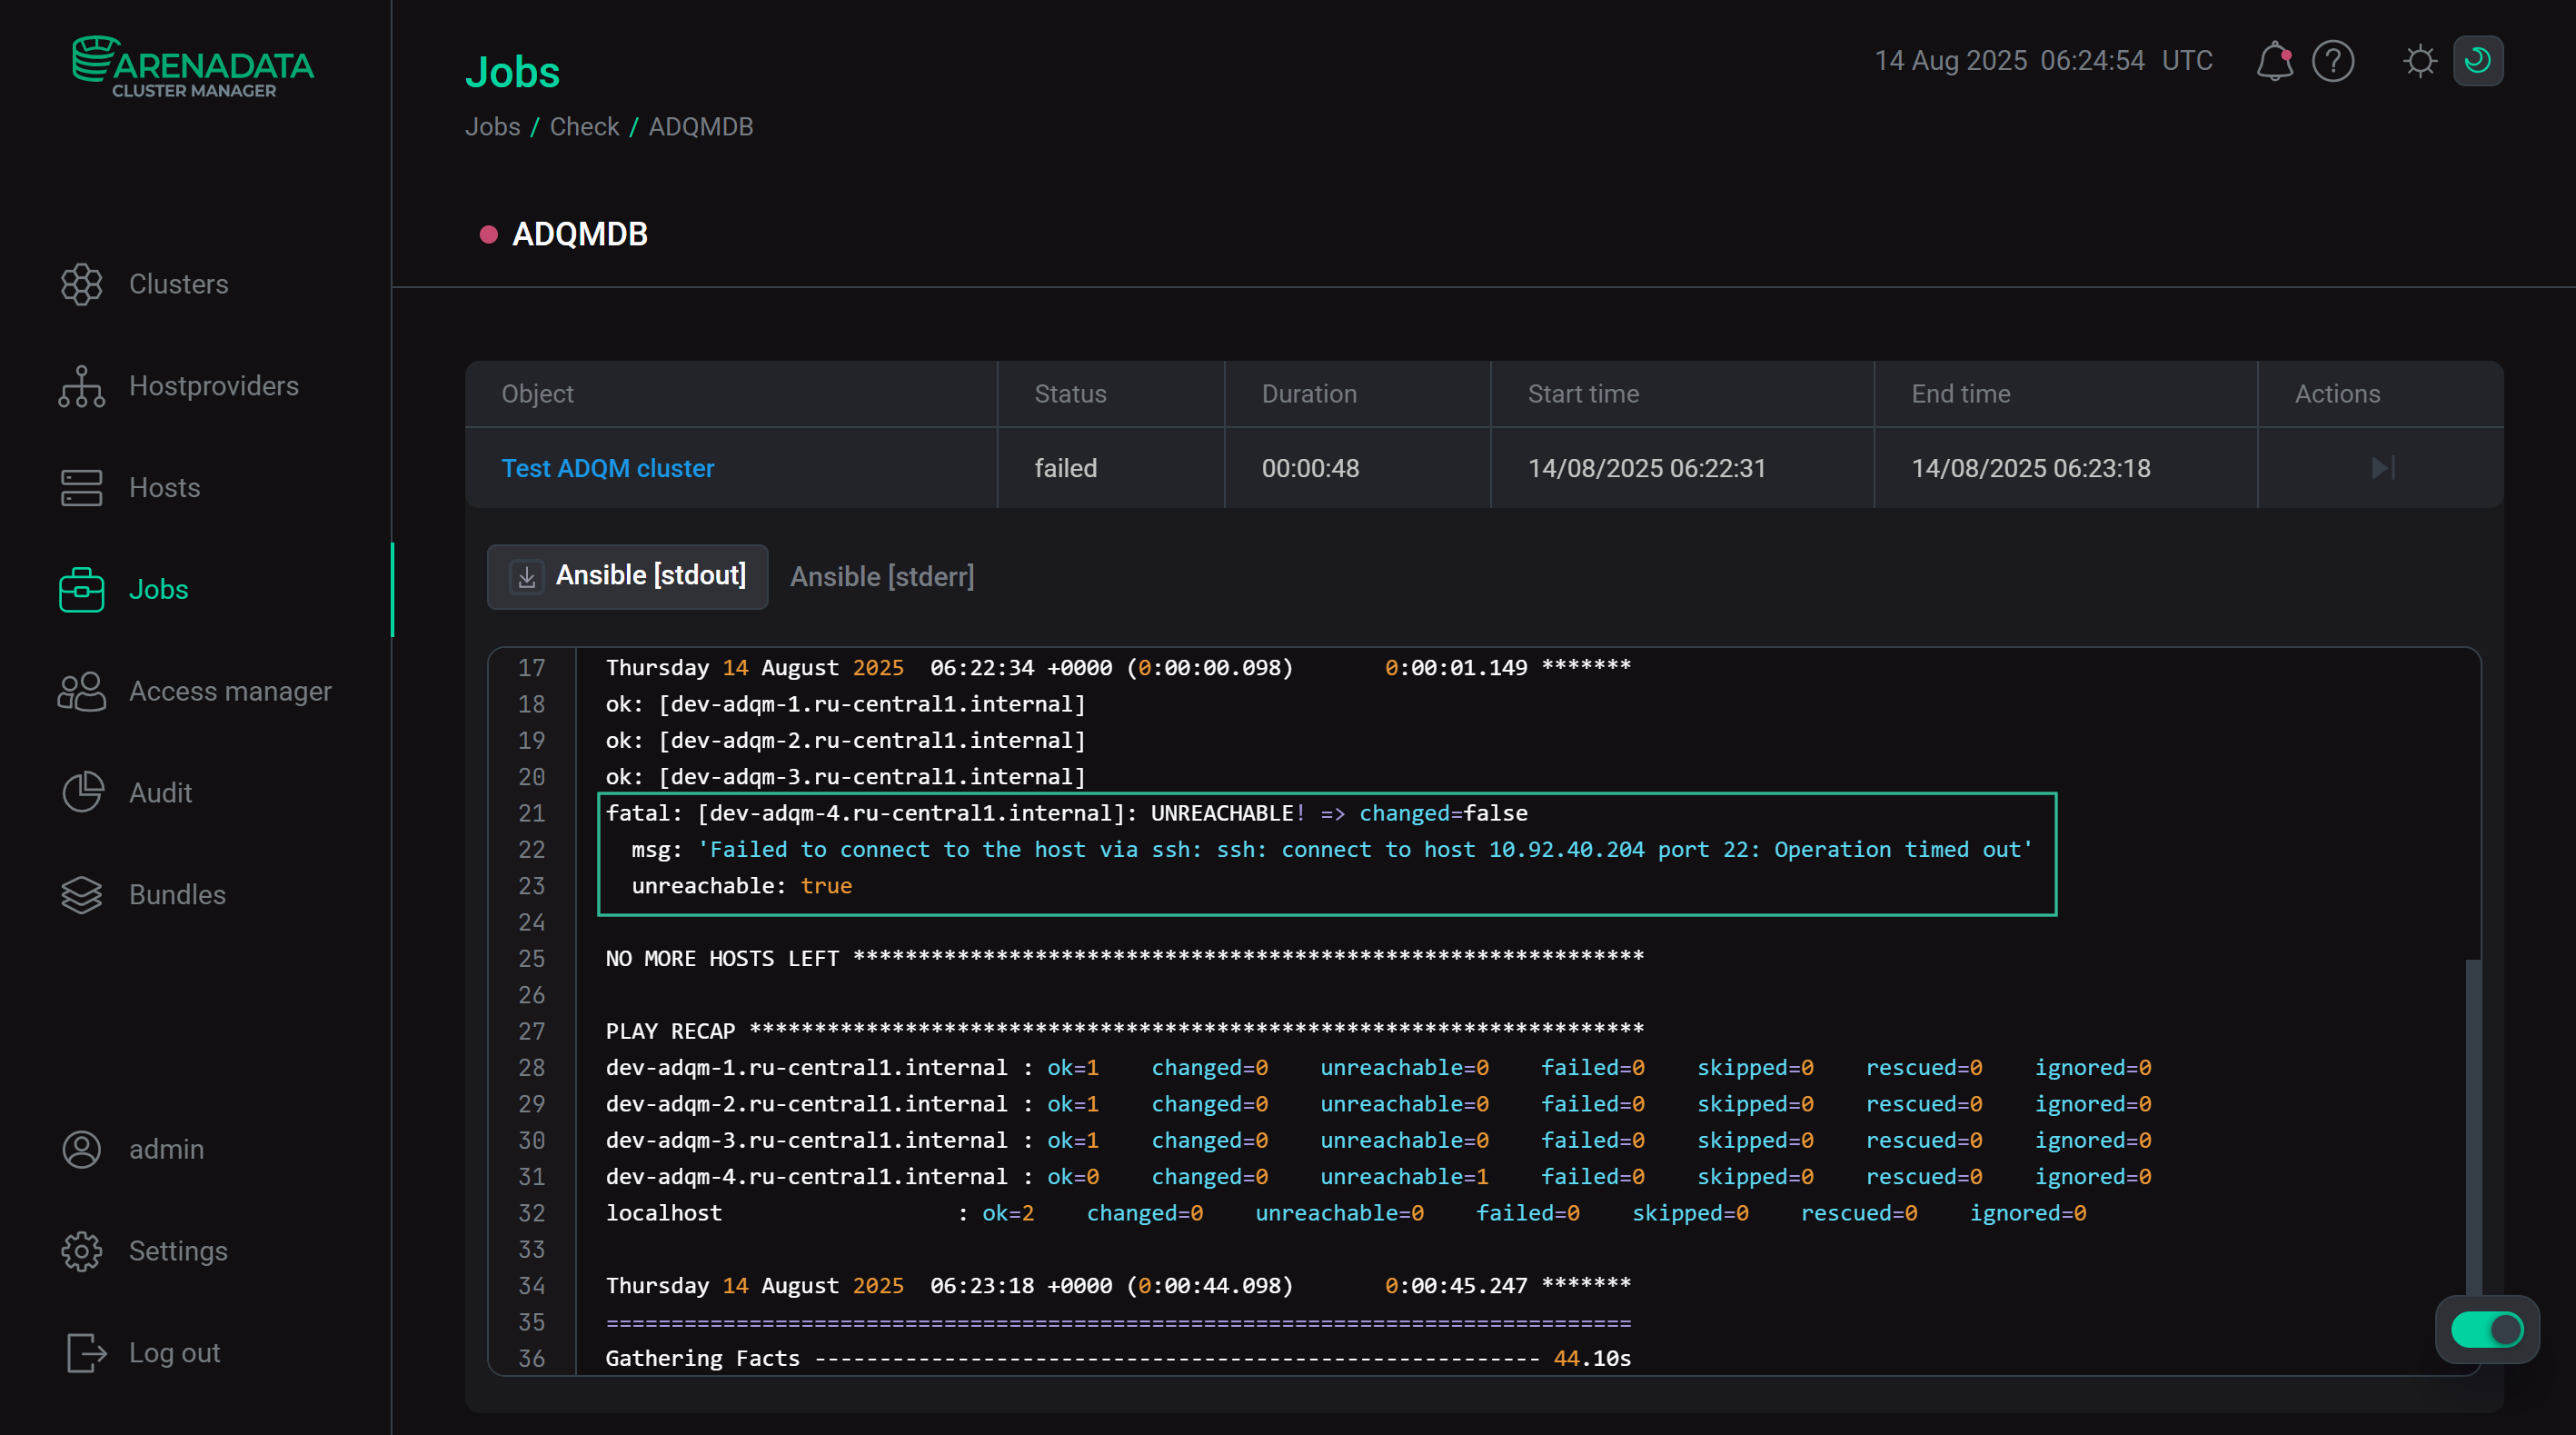Click the admin profile avatar icon
Image resolution: width=2576 pixels, height=1435 pixels.
(x=81, y=1150)
